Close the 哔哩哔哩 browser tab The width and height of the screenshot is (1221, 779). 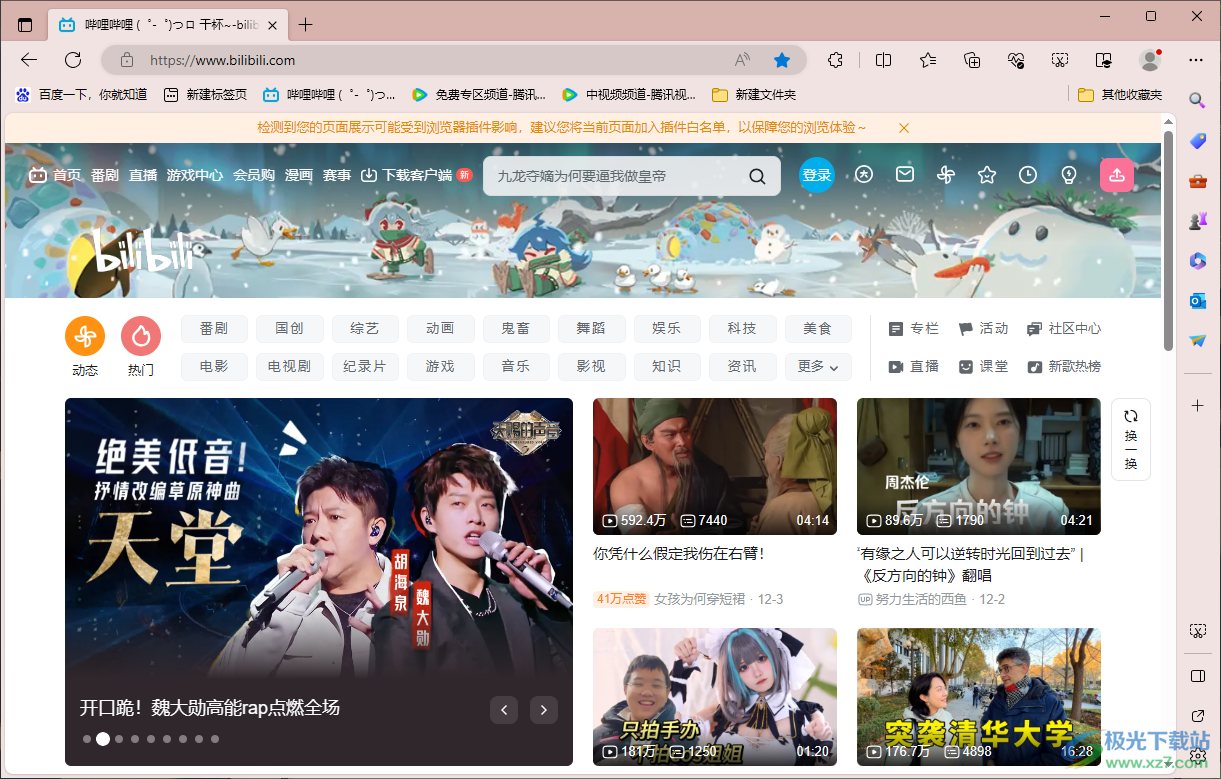pos(272,25)
